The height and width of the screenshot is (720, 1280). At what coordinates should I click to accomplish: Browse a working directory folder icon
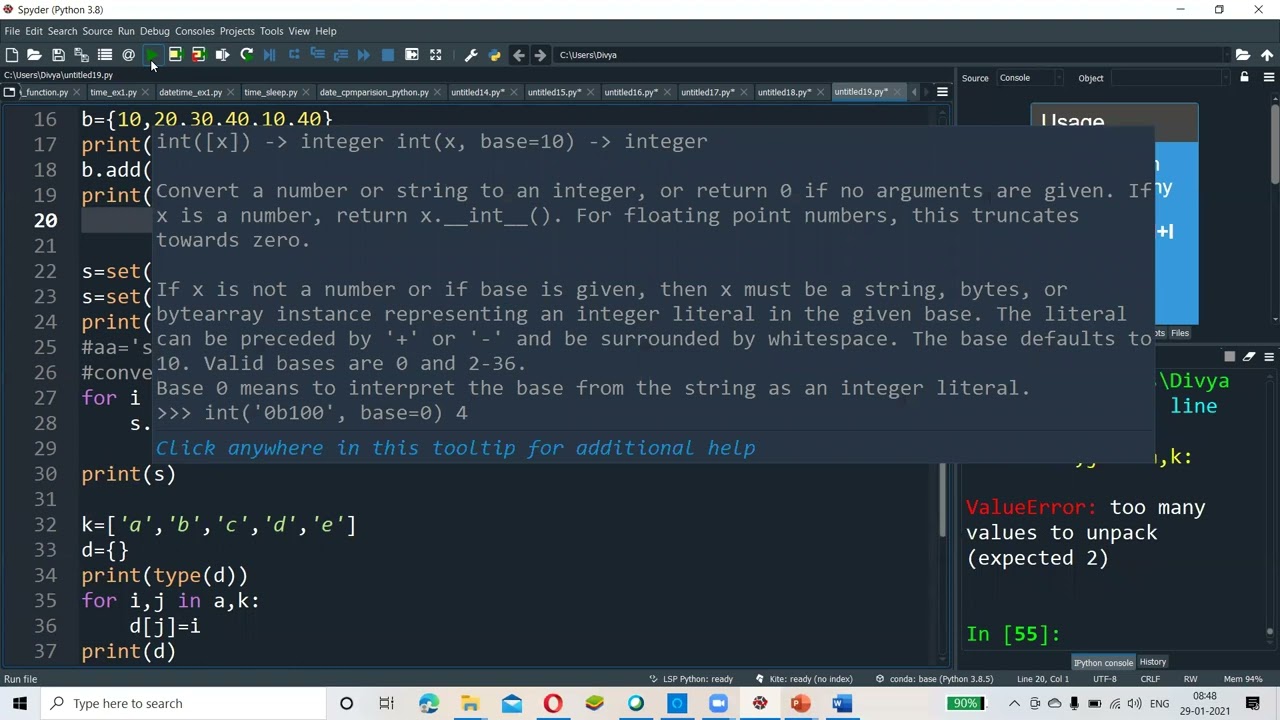coord(1242,55)
